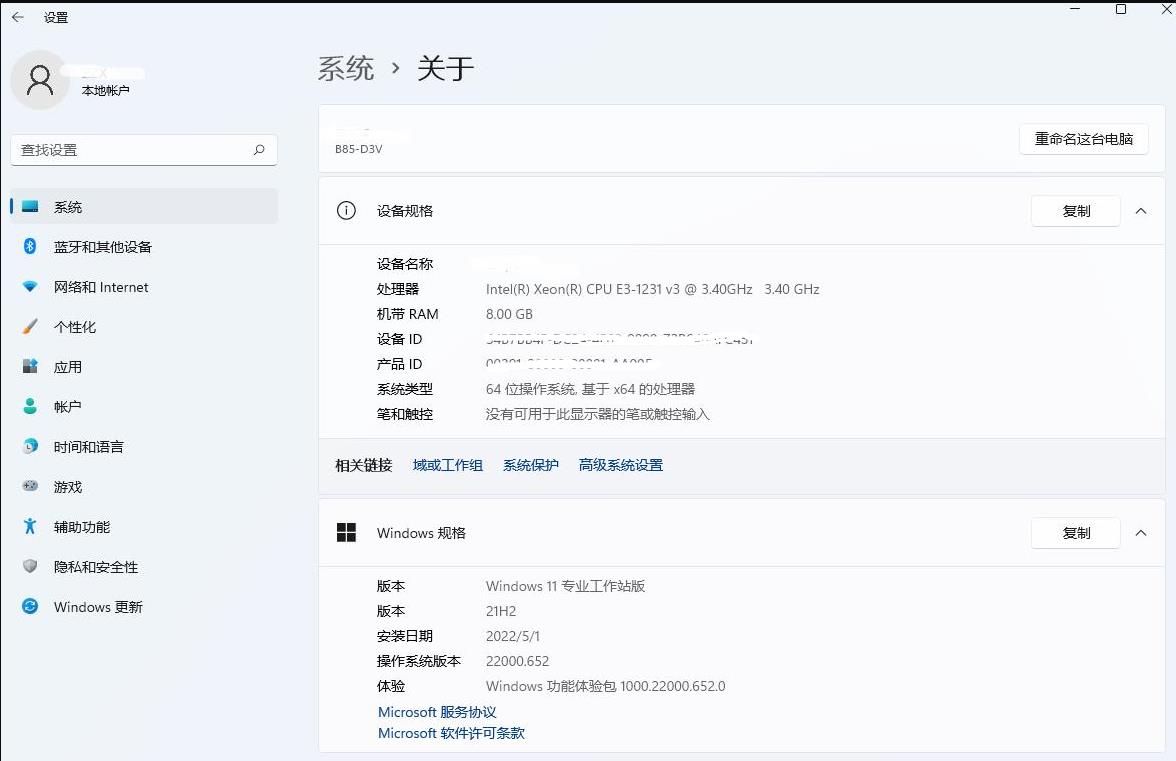Collapse the 设备规格 section chevron
The width and height of the screenshot is (1176, 761).
1141,211
